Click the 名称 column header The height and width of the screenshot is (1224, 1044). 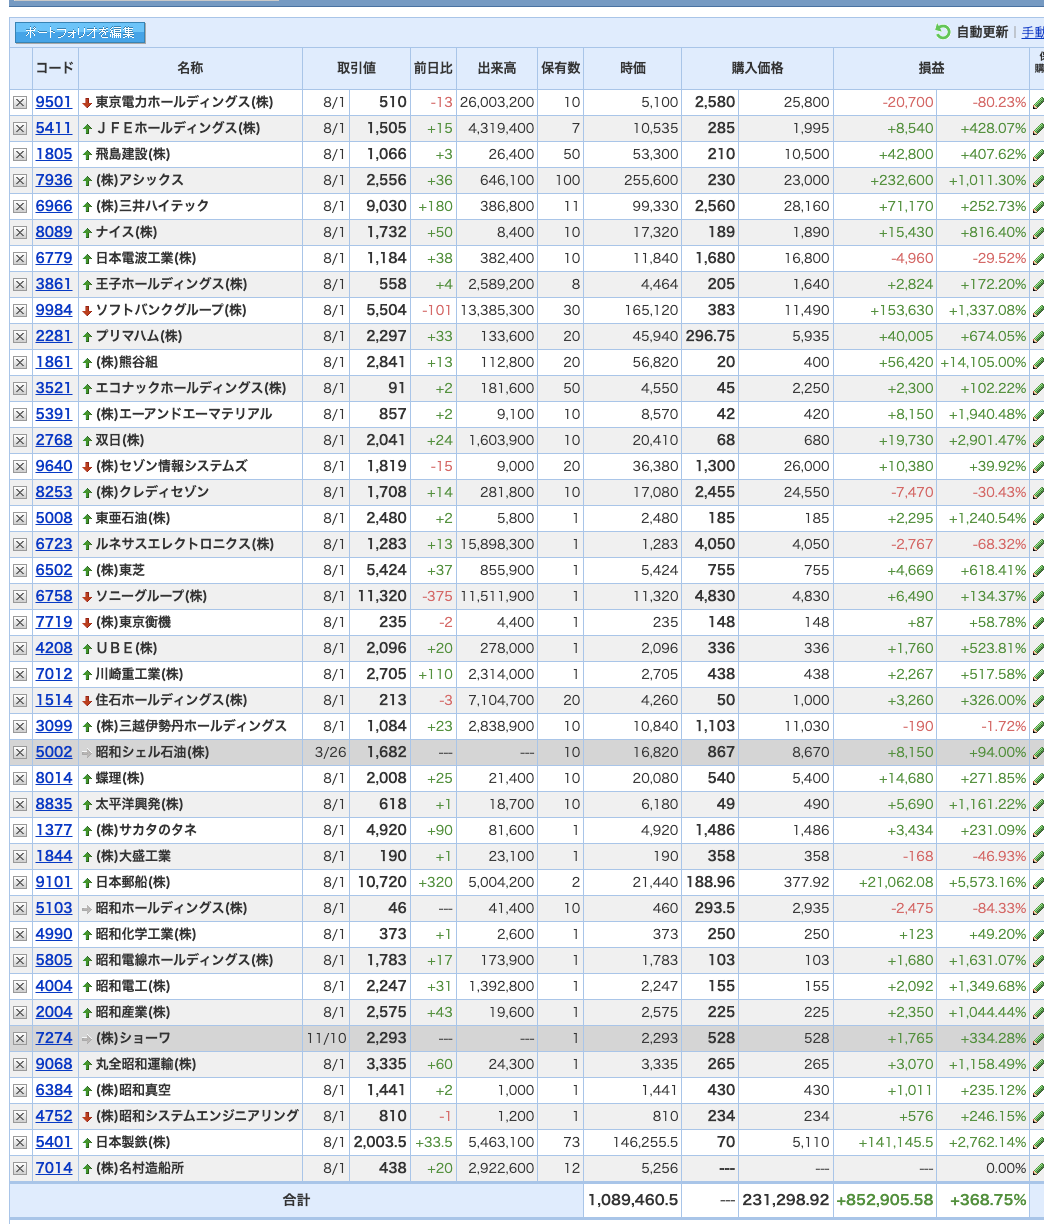click(190, 68)
